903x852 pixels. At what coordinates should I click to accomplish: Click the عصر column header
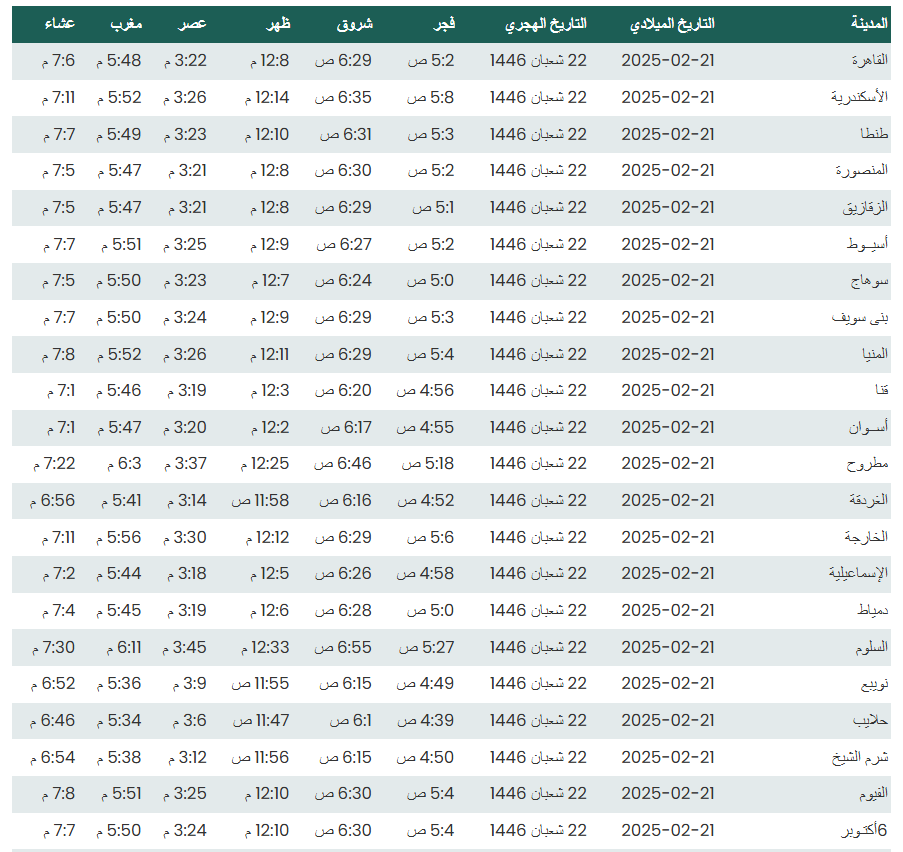click(x=192, y=24)
